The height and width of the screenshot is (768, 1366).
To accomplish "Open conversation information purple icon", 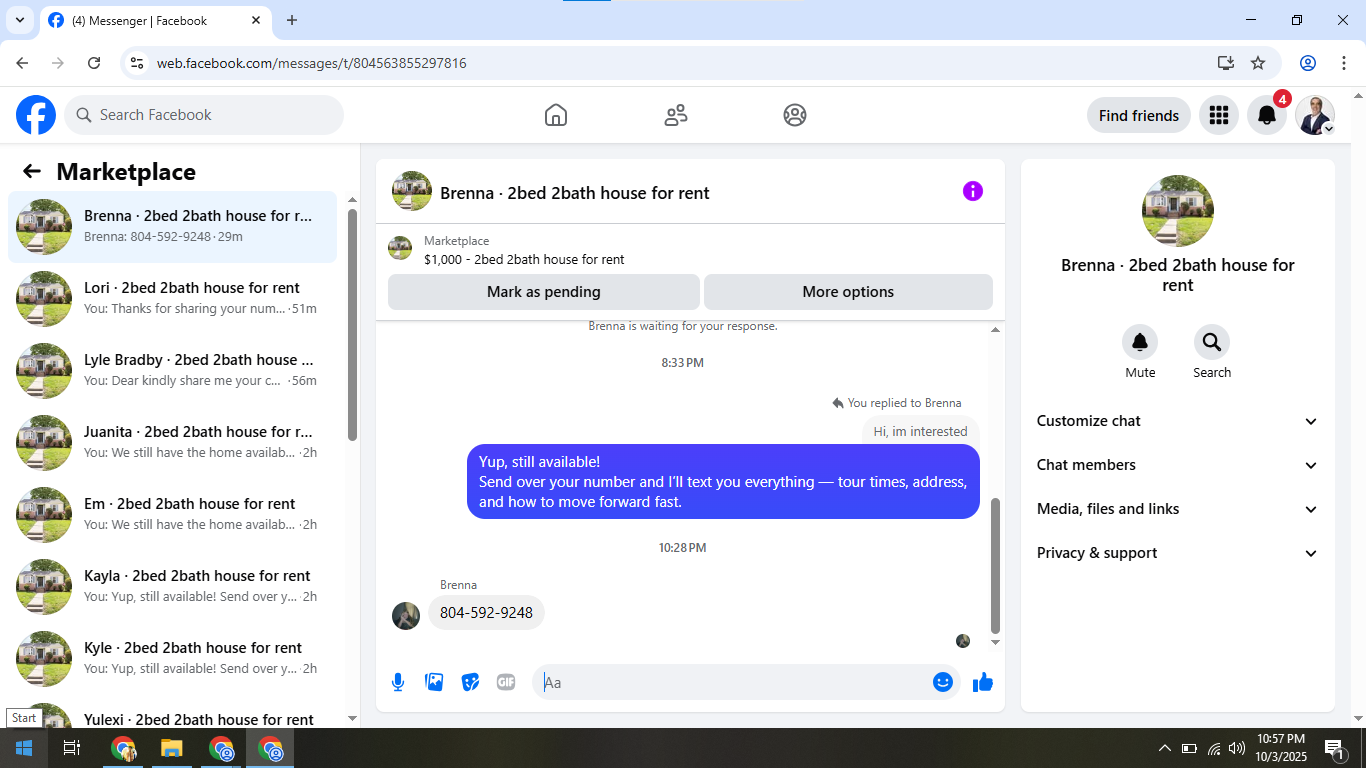I will pos(973,191).
